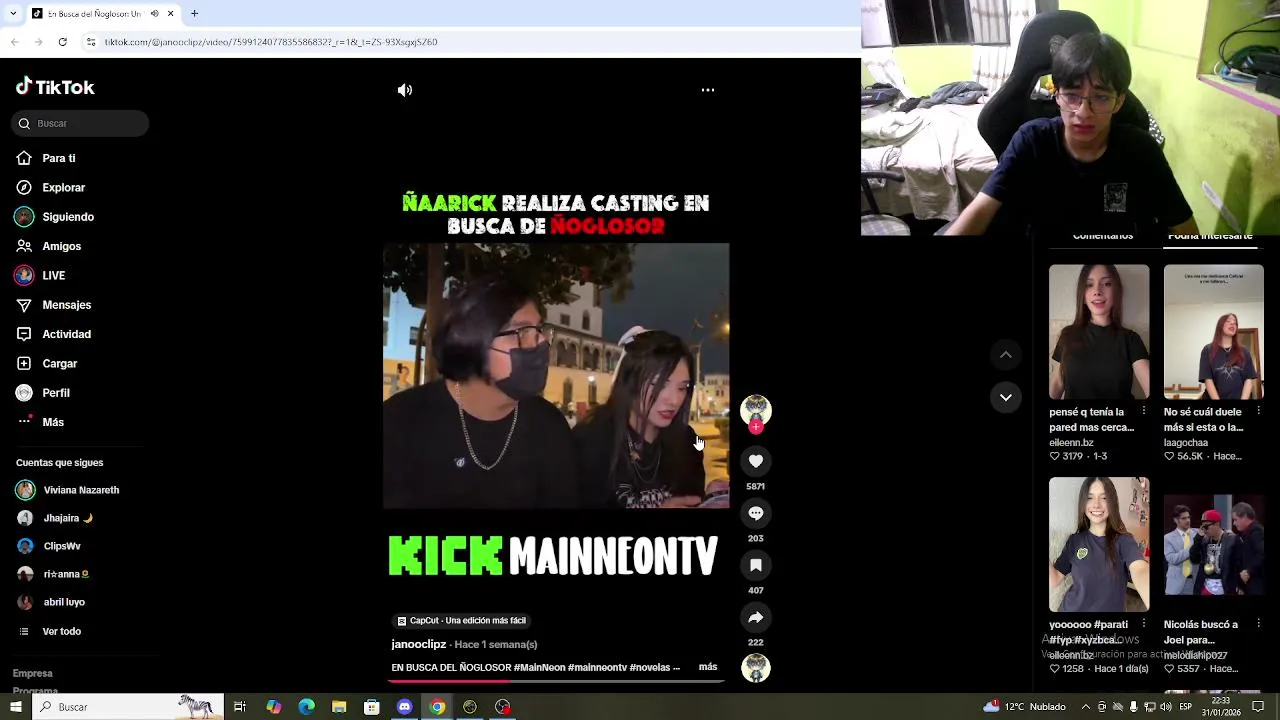
Task: Open File Explorer from taskbar
Action: coord(339,707)
